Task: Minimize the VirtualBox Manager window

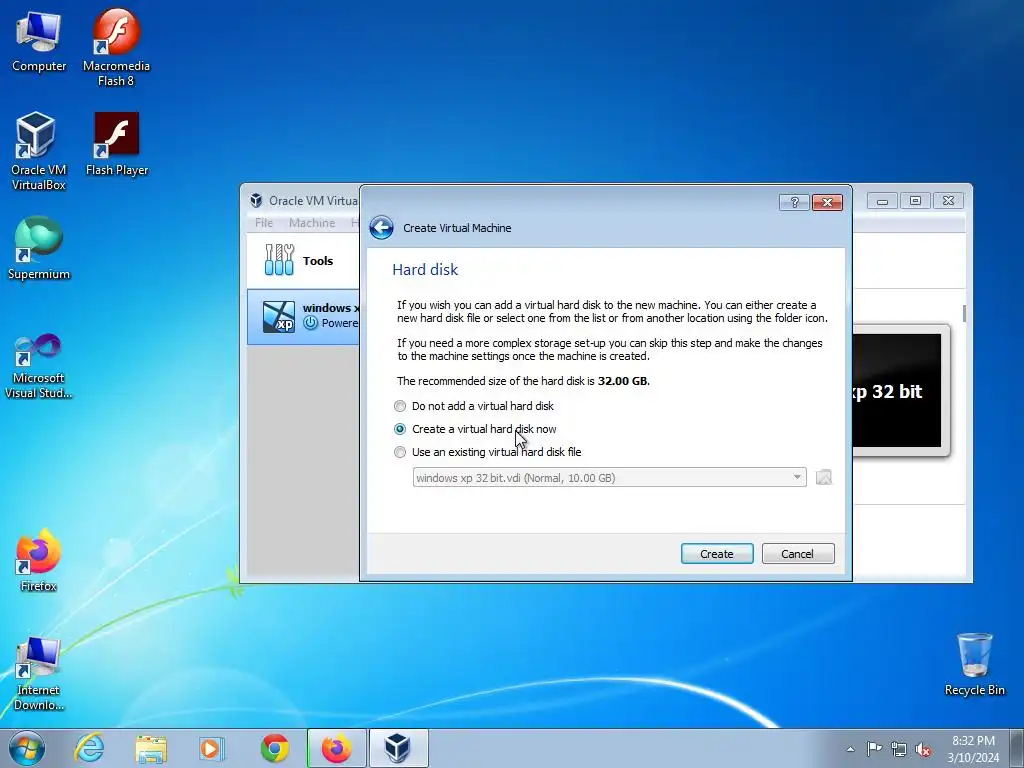Action: [x=882, y=201]
